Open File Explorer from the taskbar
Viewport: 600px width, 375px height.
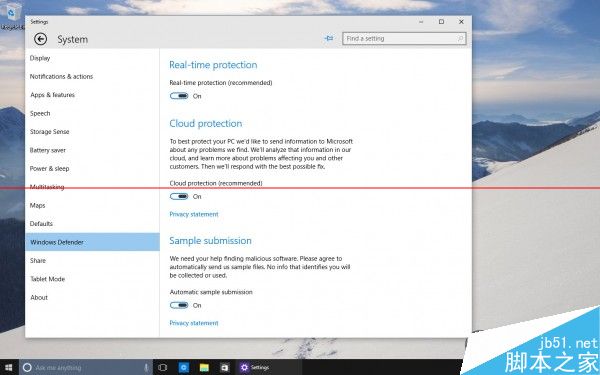click(x=204, y=368)
